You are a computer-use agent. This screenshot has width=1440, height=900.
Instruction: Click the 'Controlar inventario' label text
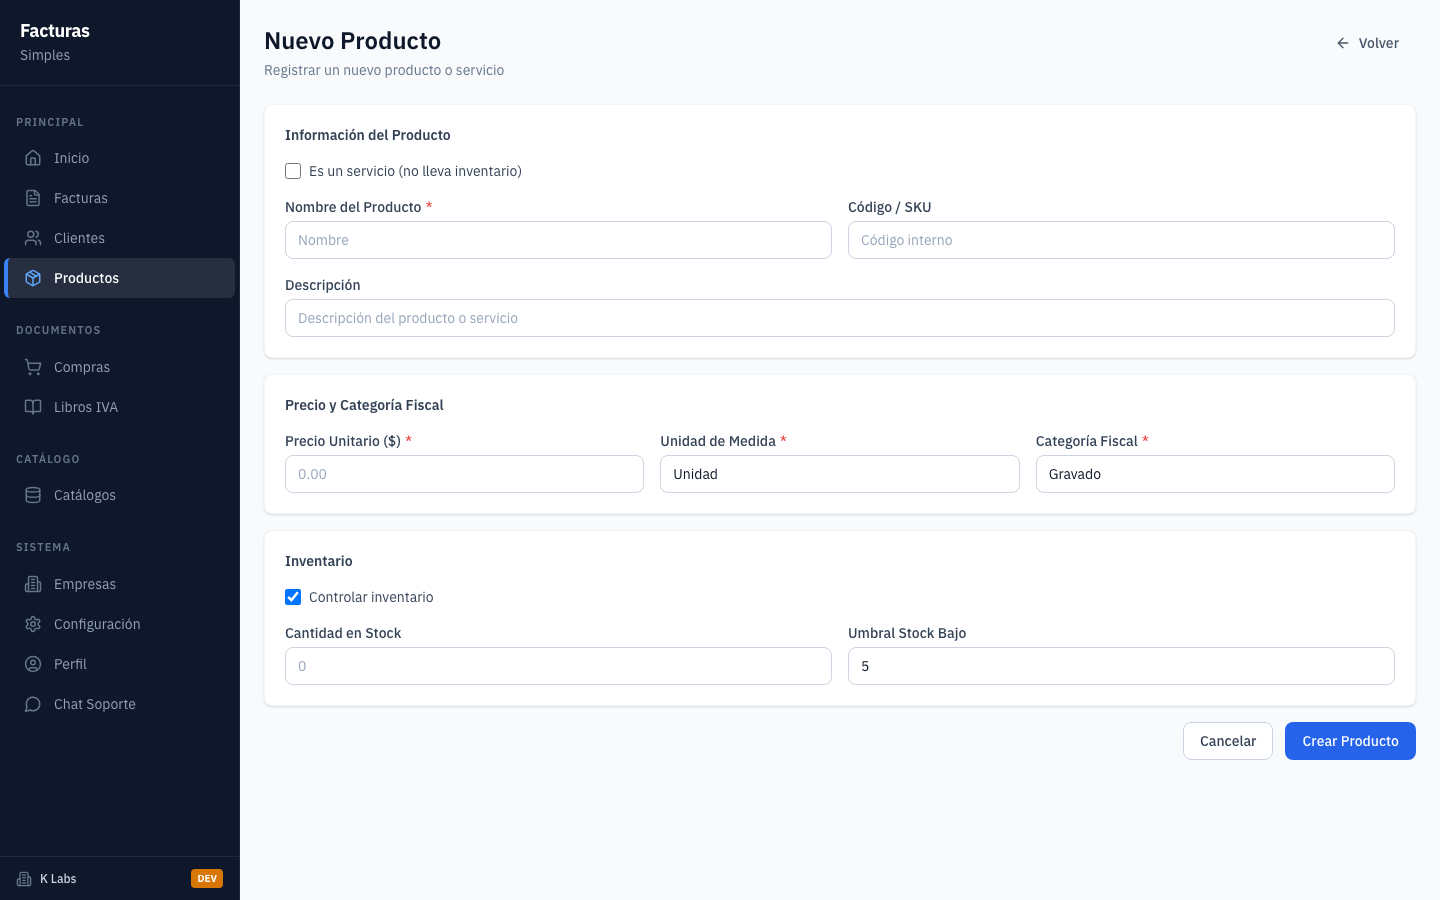tap(371, 597)
